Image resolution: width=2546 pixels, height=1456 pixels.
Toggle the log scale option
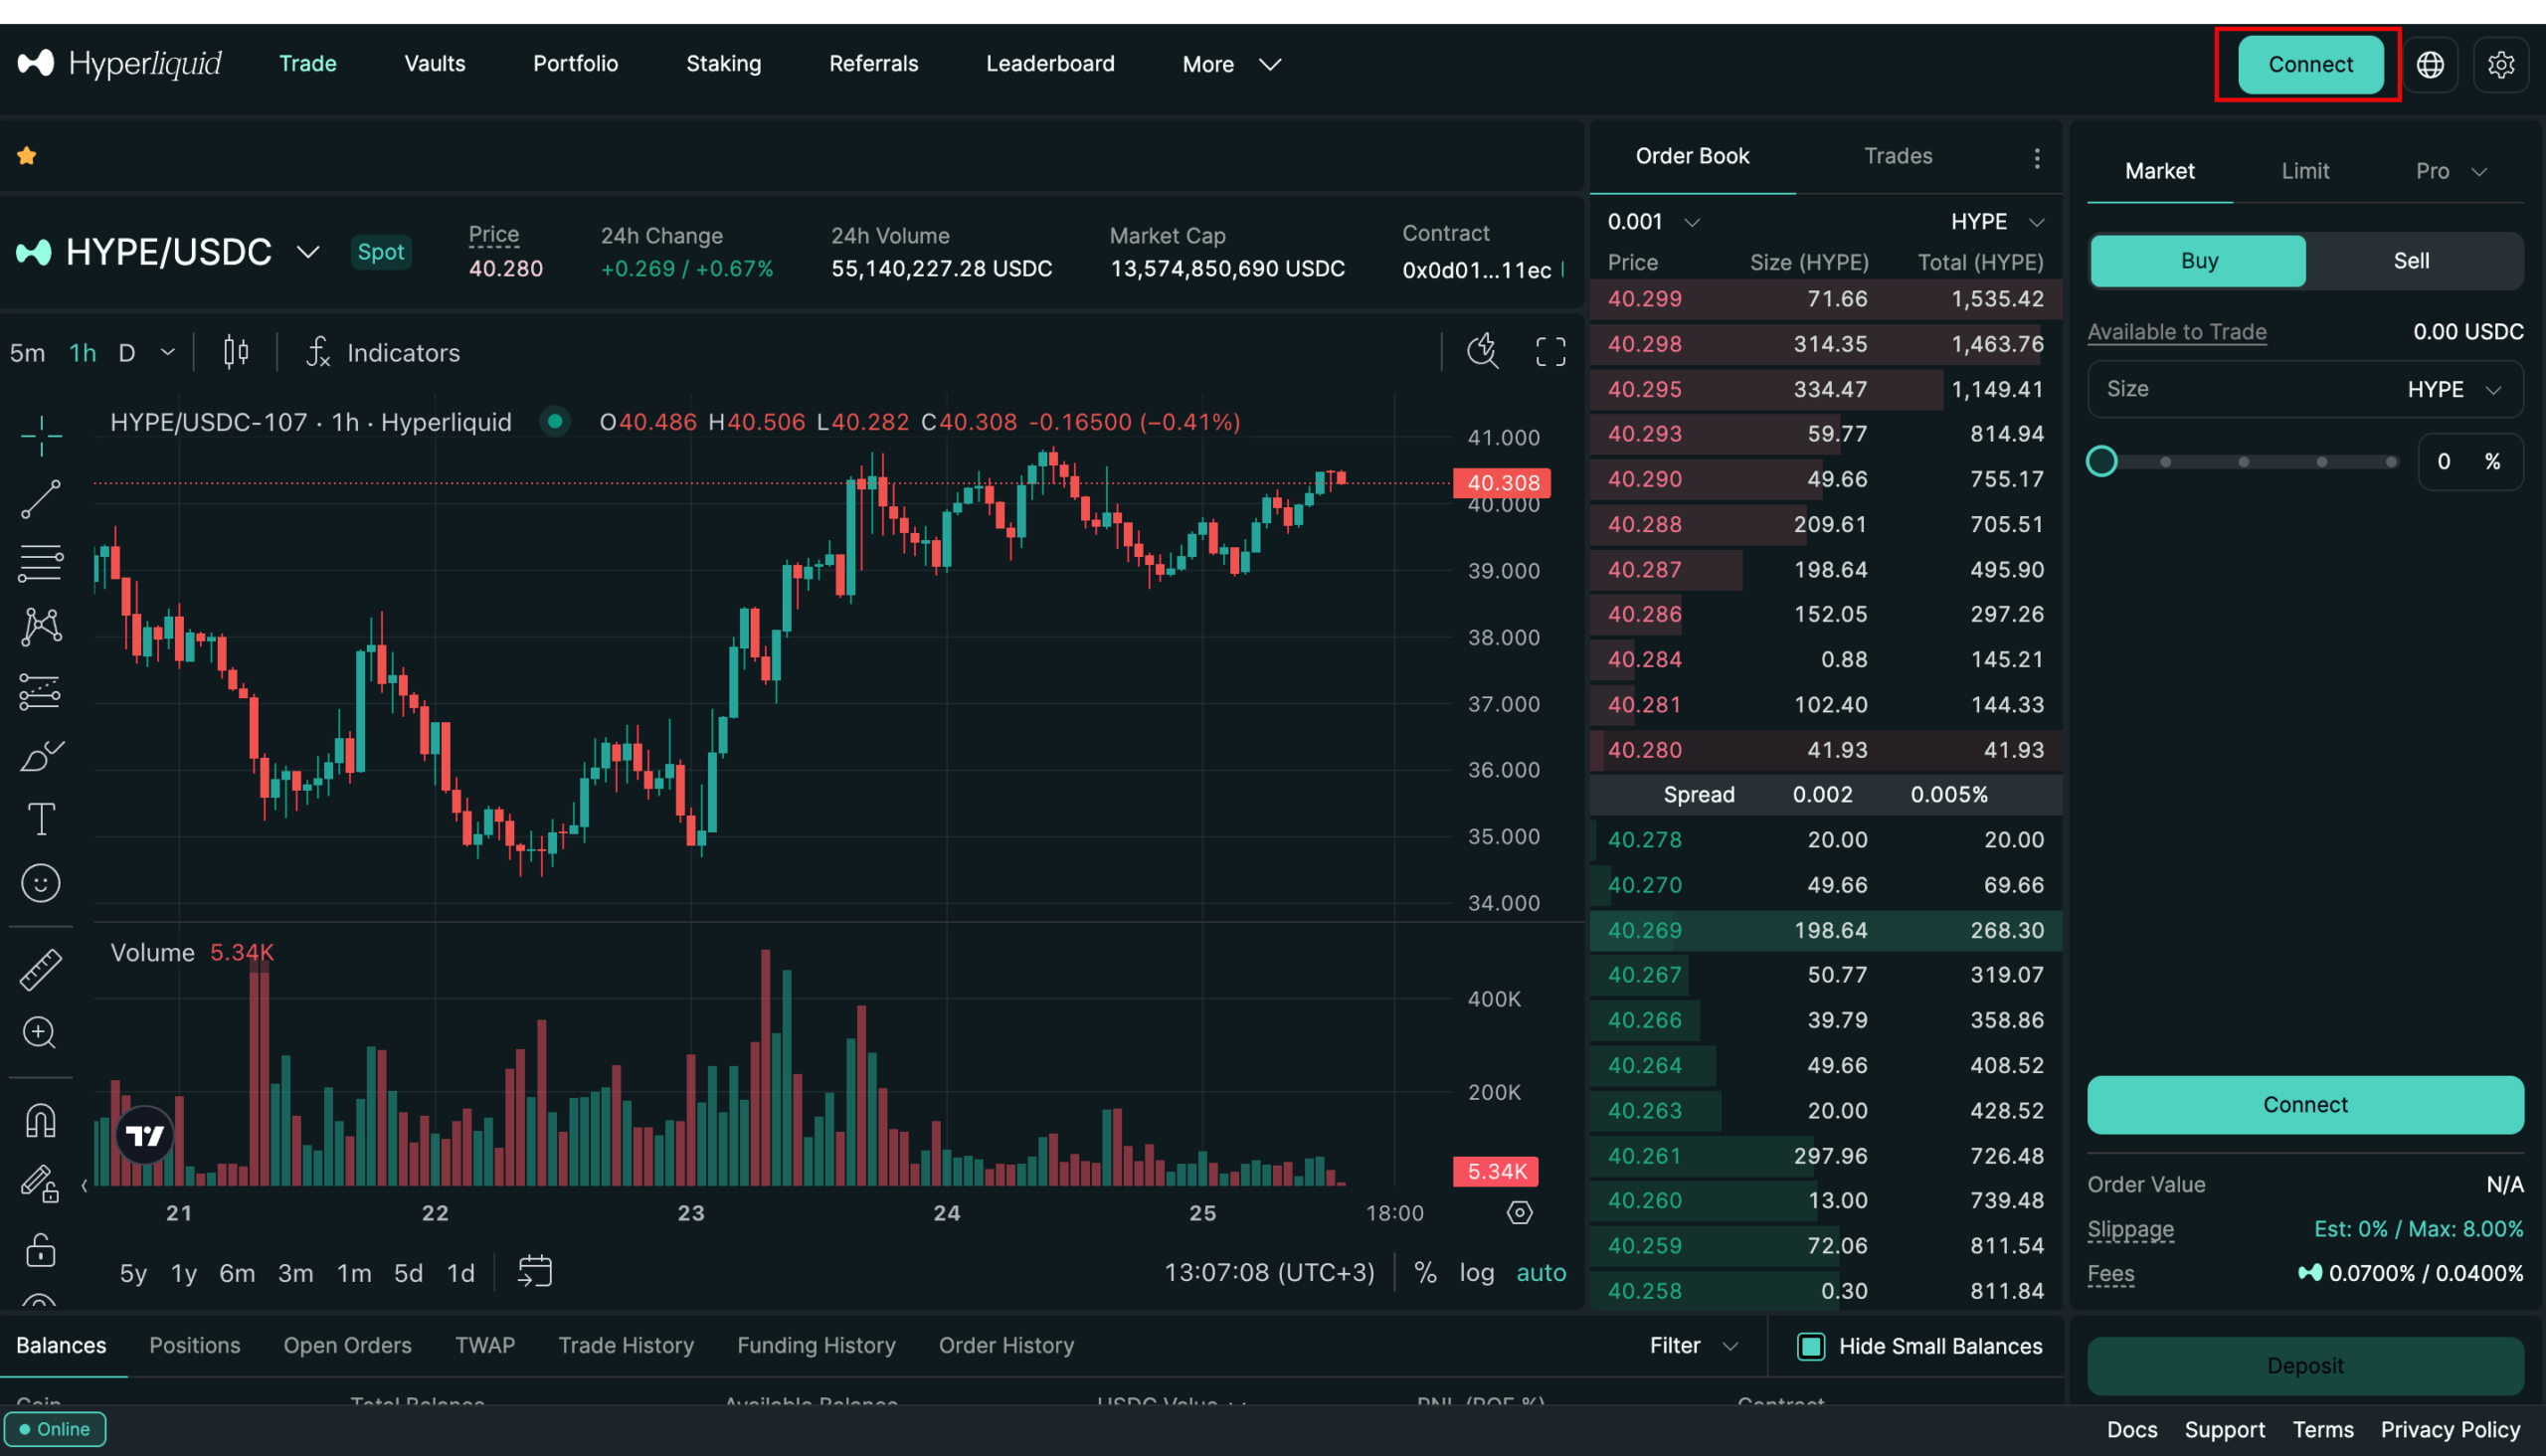click(1476, 1272)
